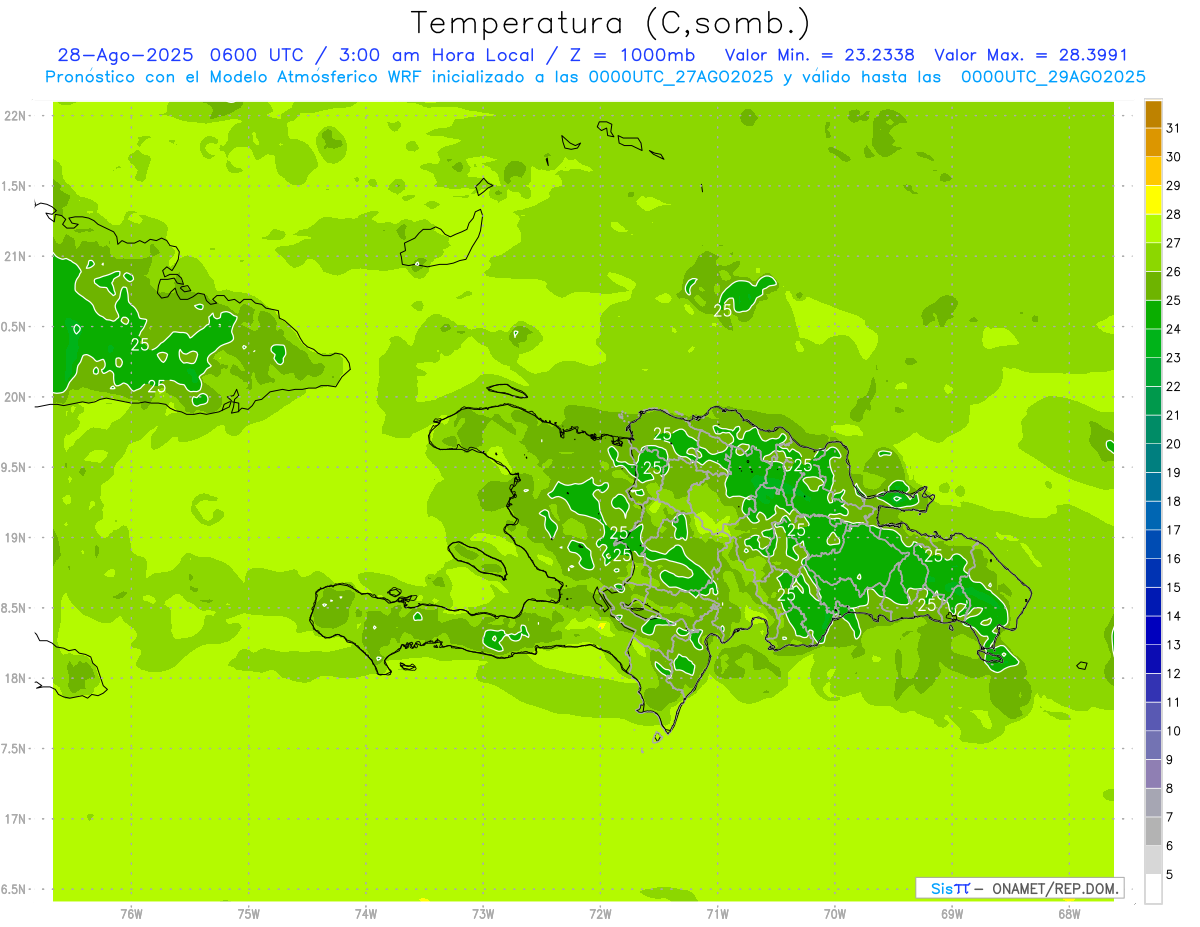Select the date text "28-Ago-2025"
The height and width of the screenshot is (927, 1200).
pyautogui.click(x=126, y=56)
